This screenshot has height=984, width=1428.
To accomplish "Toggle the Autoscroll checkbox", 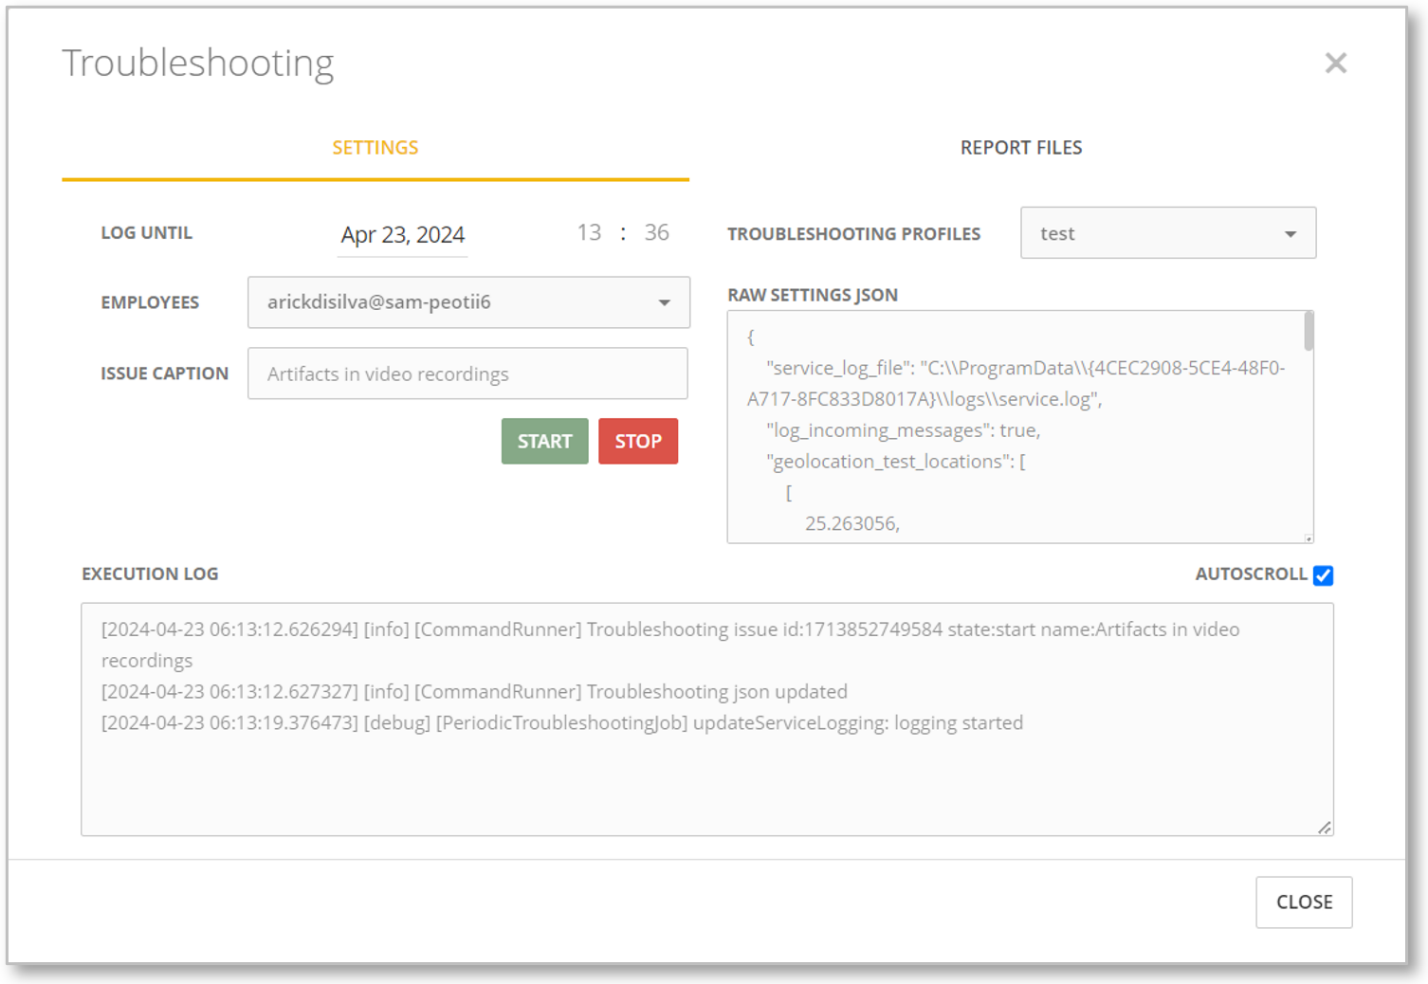I will tap(1322, 575).
